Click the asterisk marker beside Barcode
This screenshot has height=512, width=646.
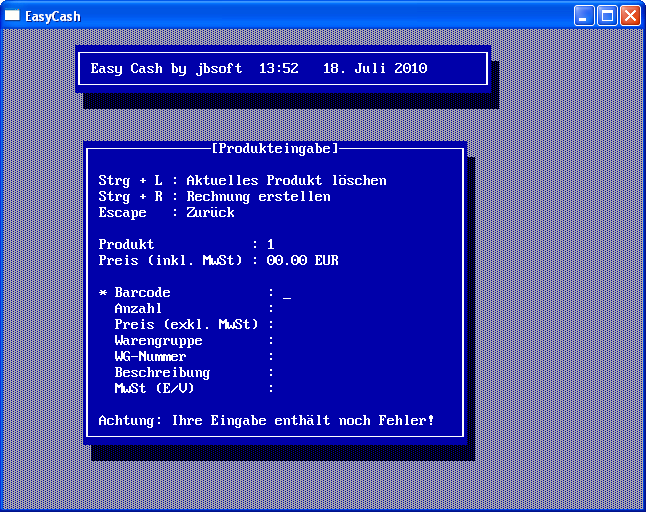point(103,293)
